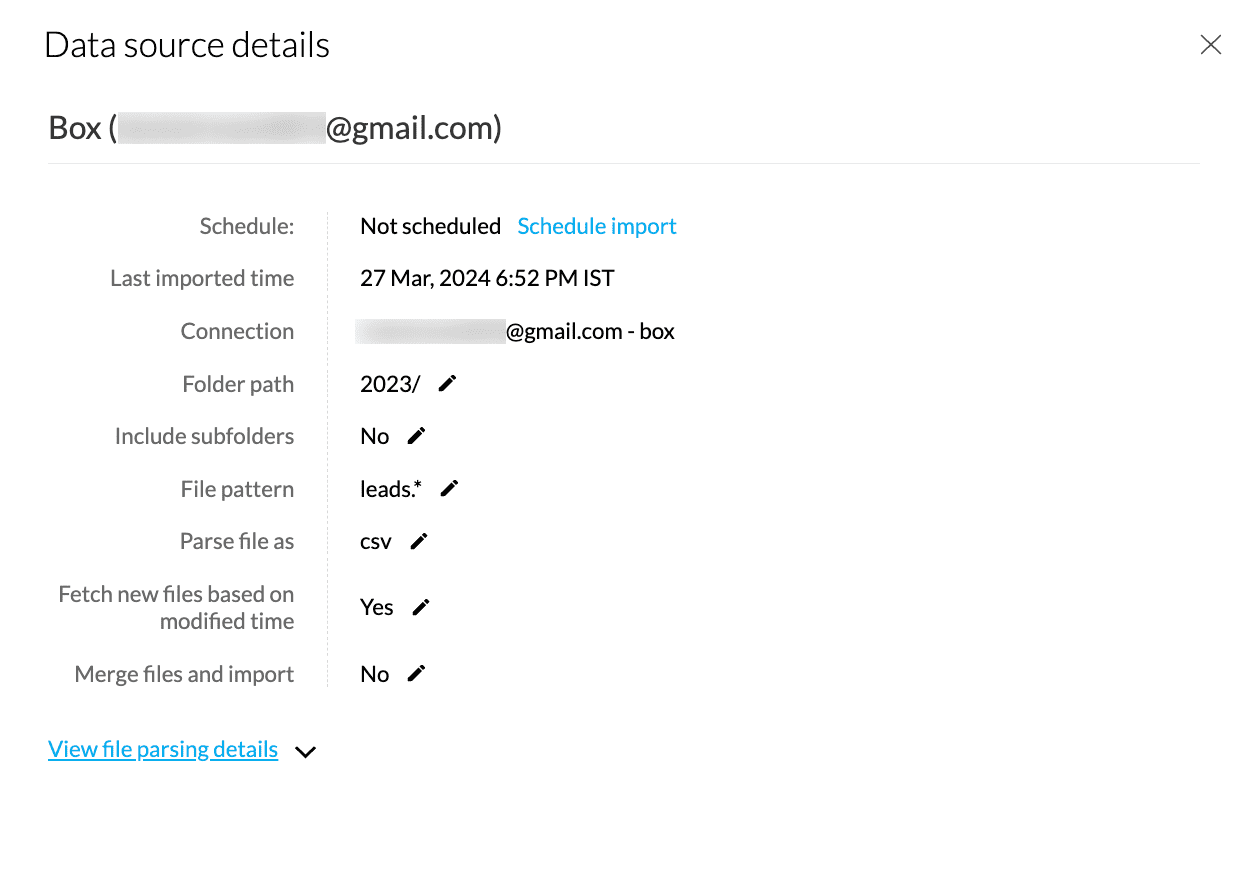The image size is (1242, 876).
Task: Edit the File pattern leads.*
Action: [x=450, y=488]
